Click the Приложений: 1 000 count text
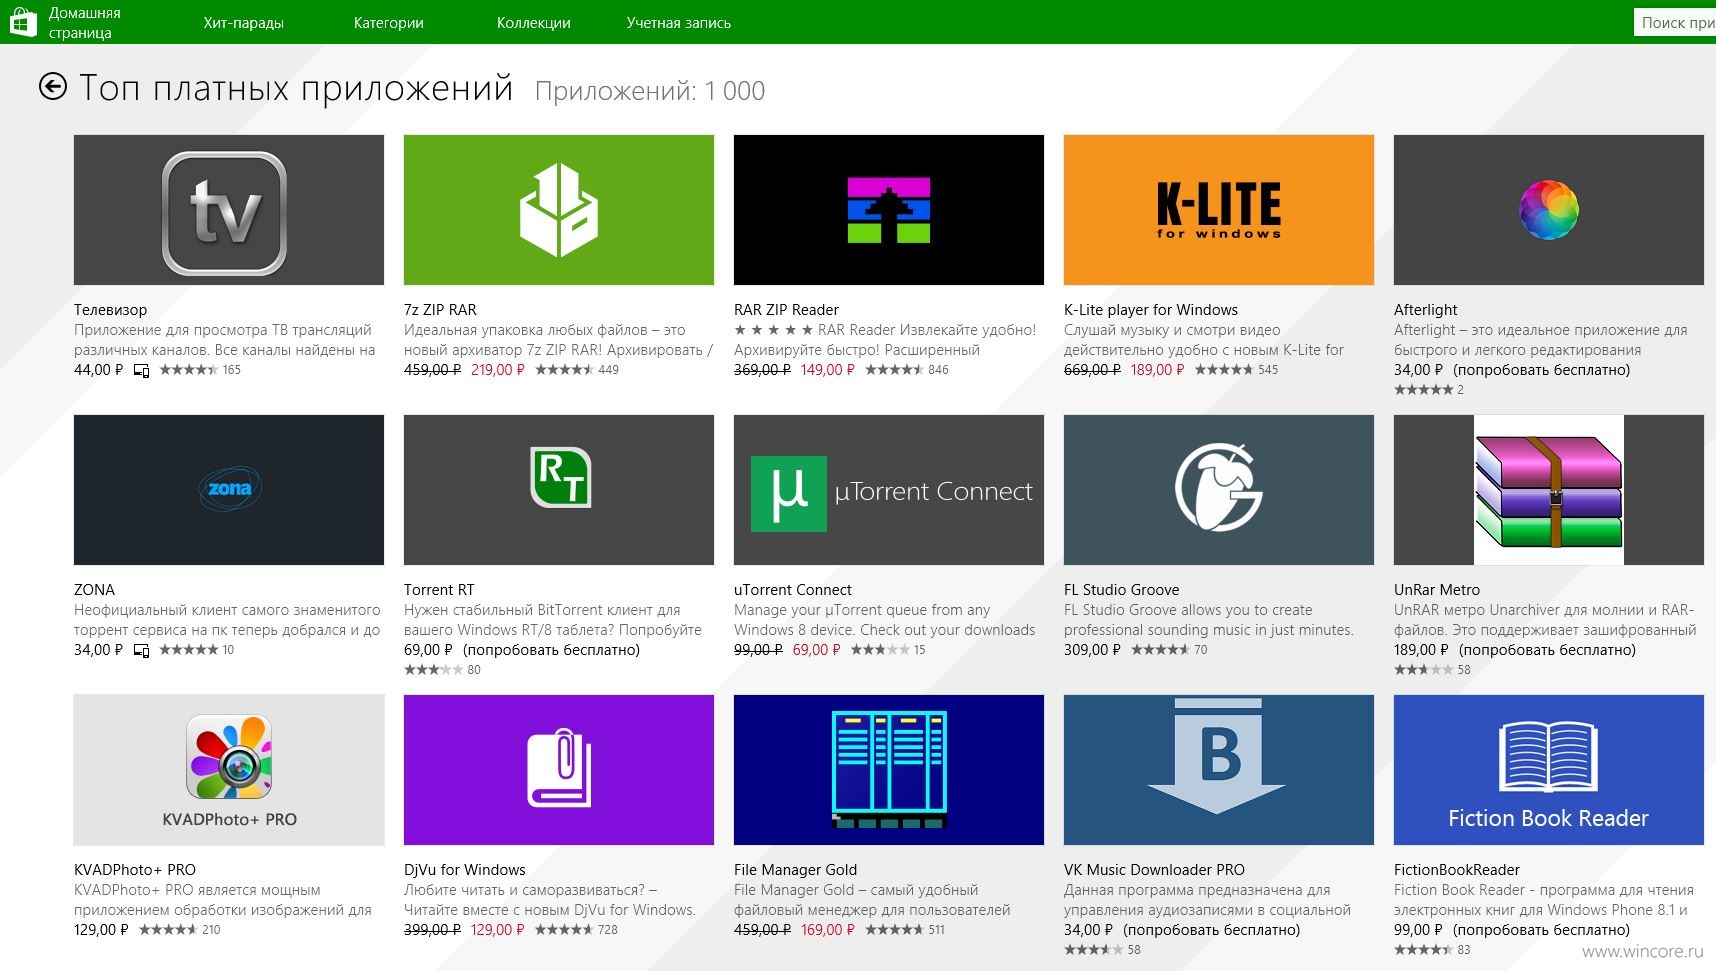 (x=650, y=91)
